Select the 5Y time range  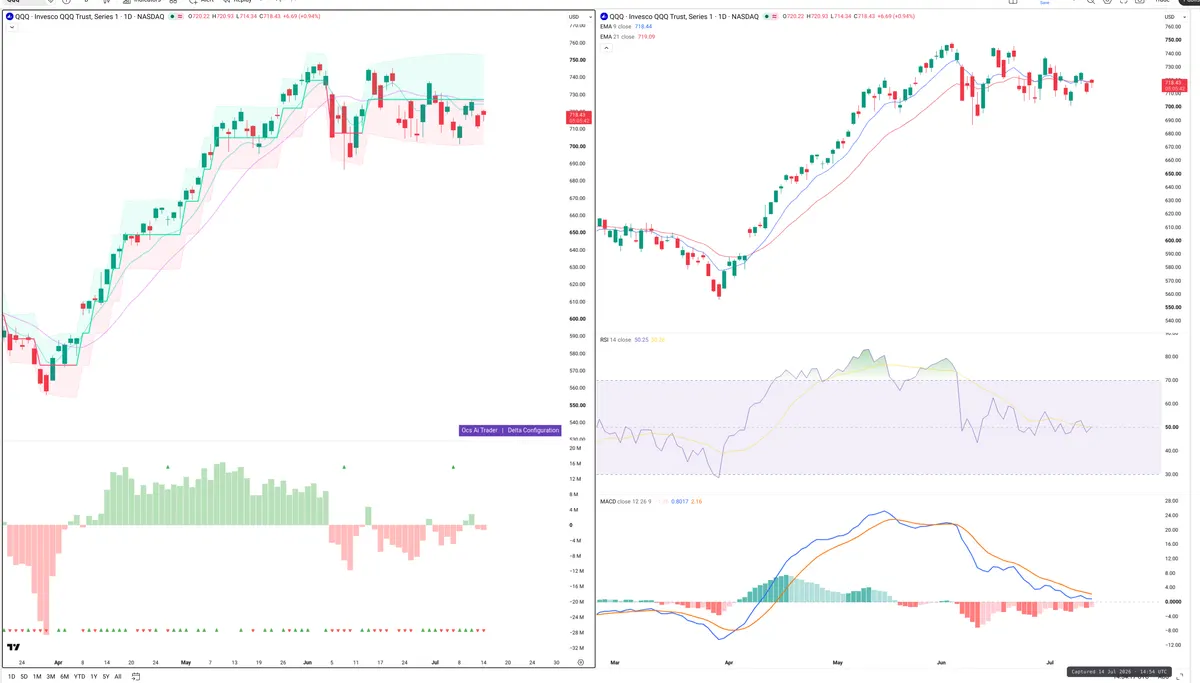105,676
